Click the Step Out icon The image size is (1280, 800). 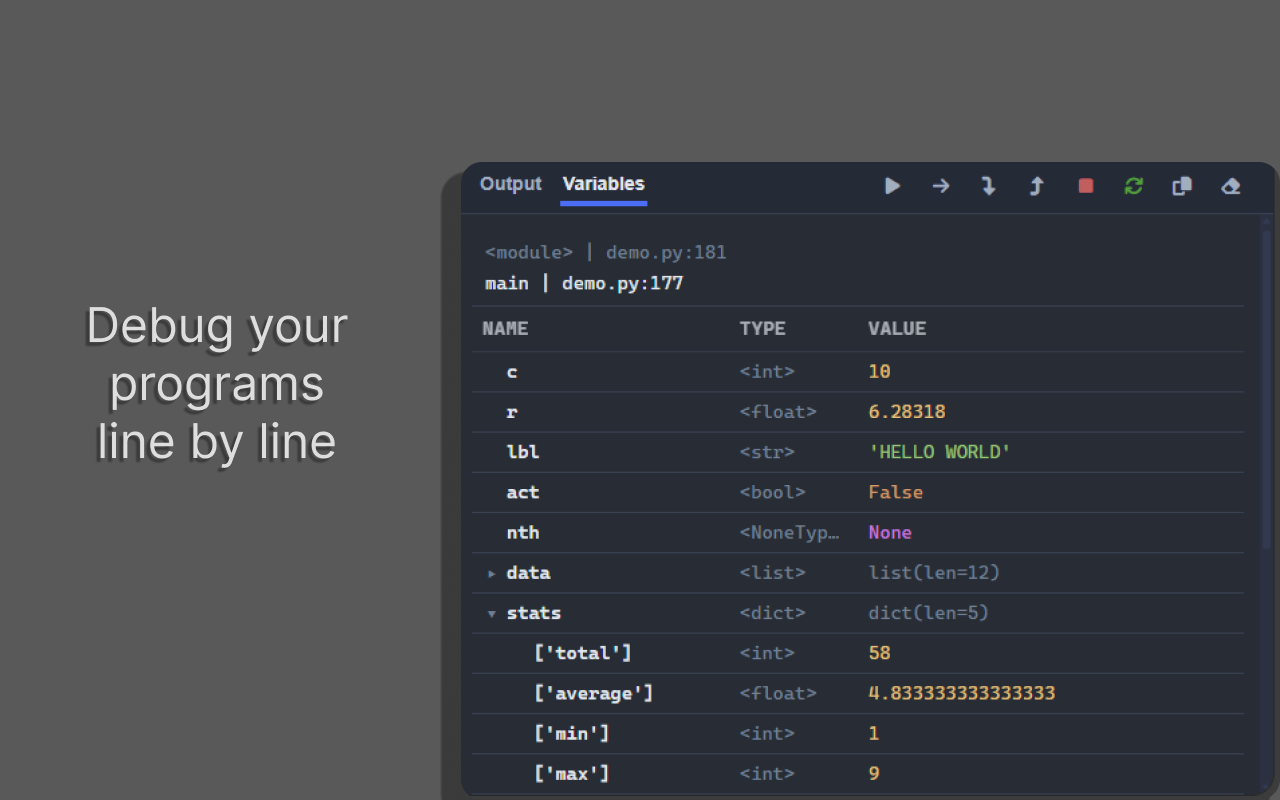click(x=1037, y=186)
